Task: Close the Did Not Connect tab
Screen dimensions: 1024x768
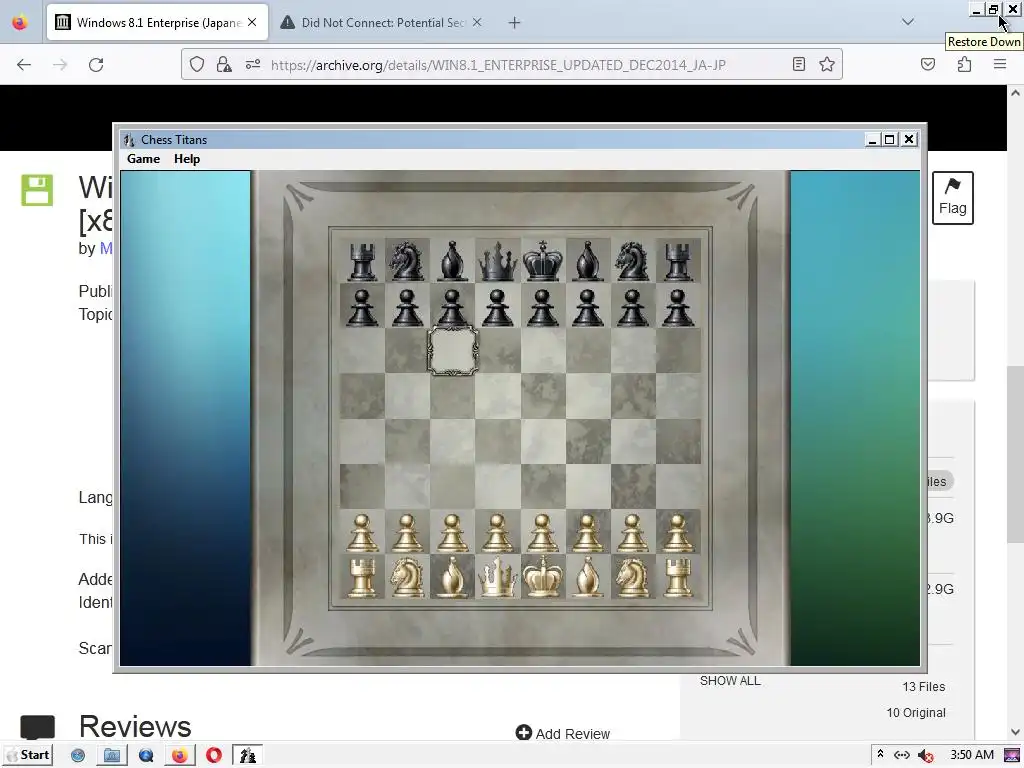Action: pyautogui.click(x=477, y=22)
